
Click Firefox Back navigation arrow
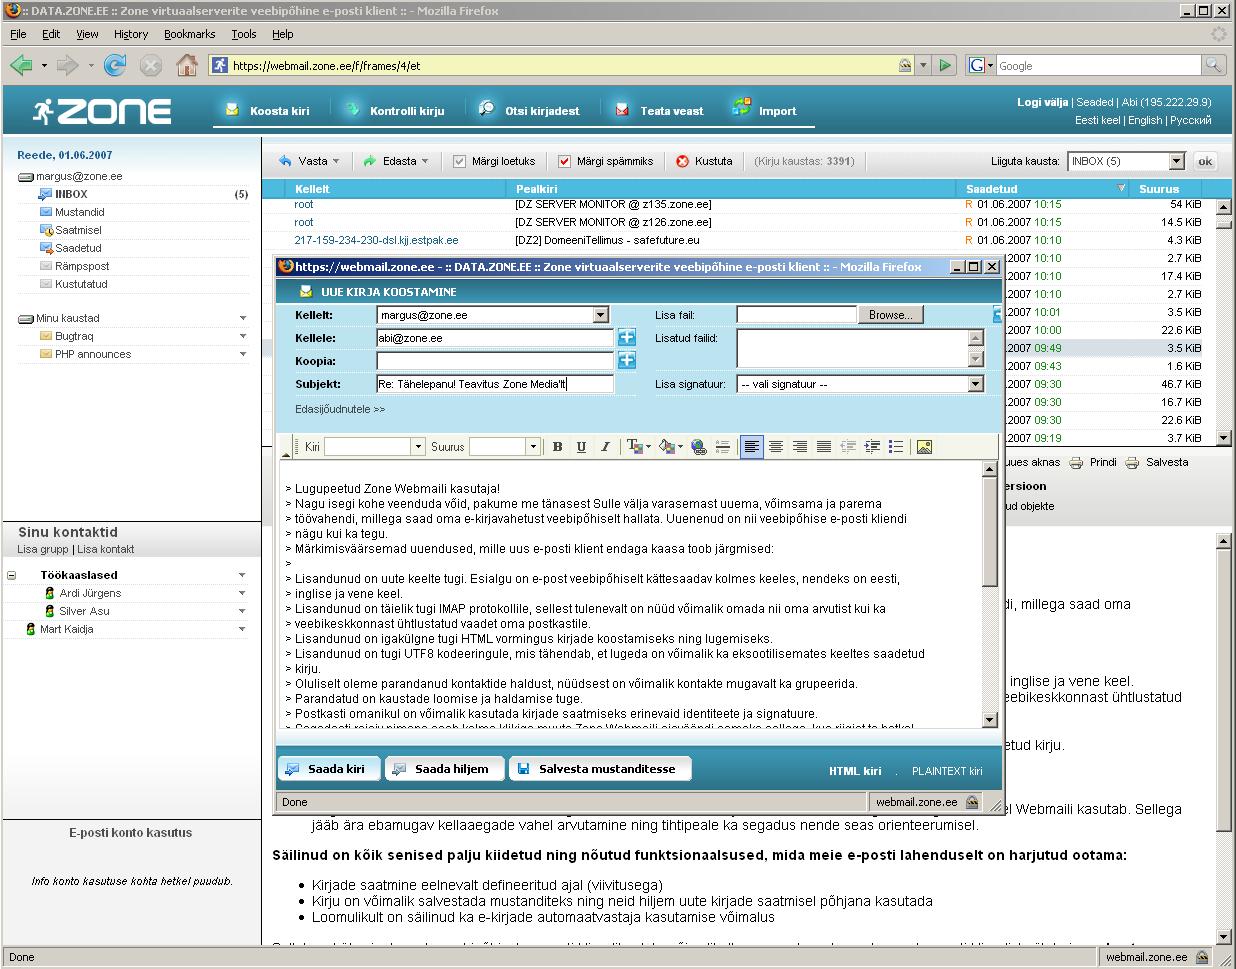(x=20, y=65)
